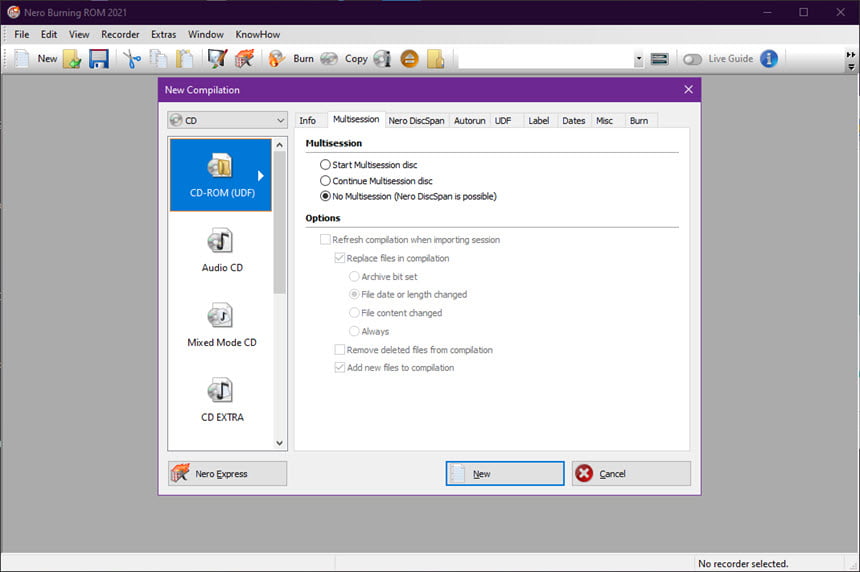The width and height of the screenshot is (860, 572).
Task: Click the recorder selection field in toolbar
Action: (546, 59)
